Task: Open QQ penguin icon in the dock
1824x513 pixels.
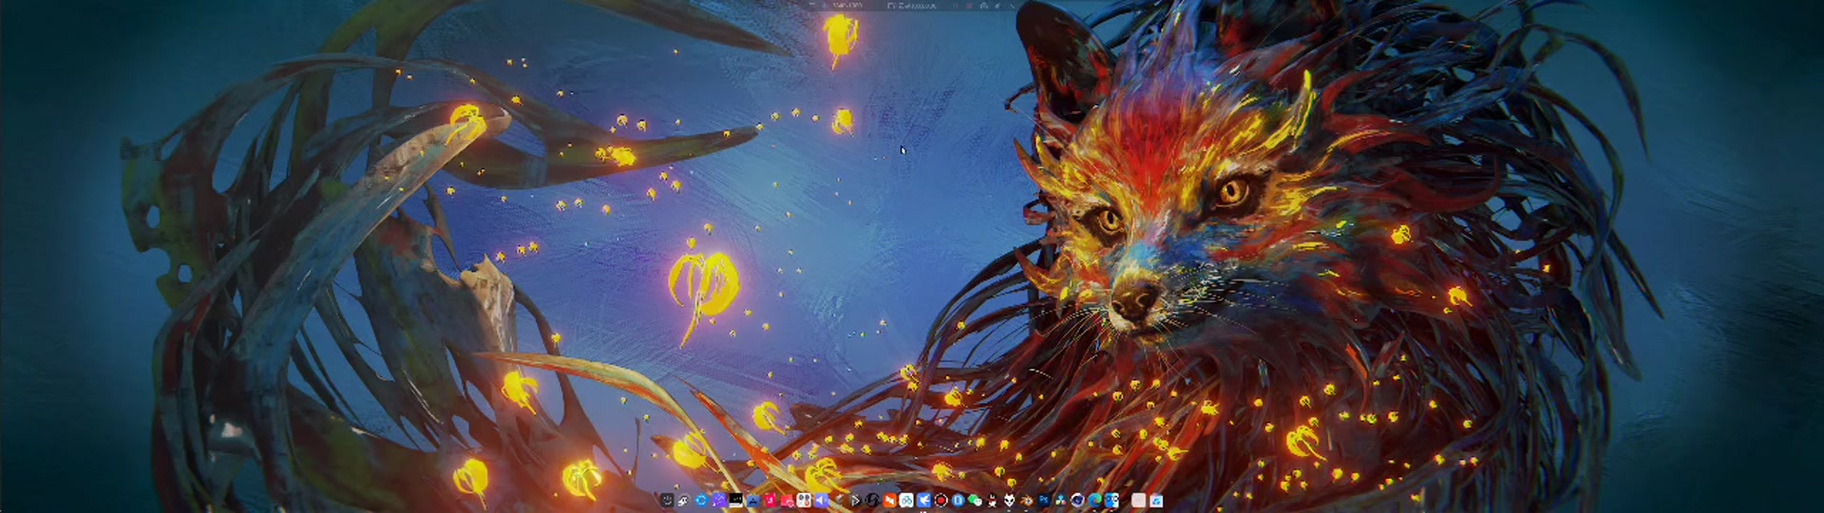Action: (x=992, y=500)
